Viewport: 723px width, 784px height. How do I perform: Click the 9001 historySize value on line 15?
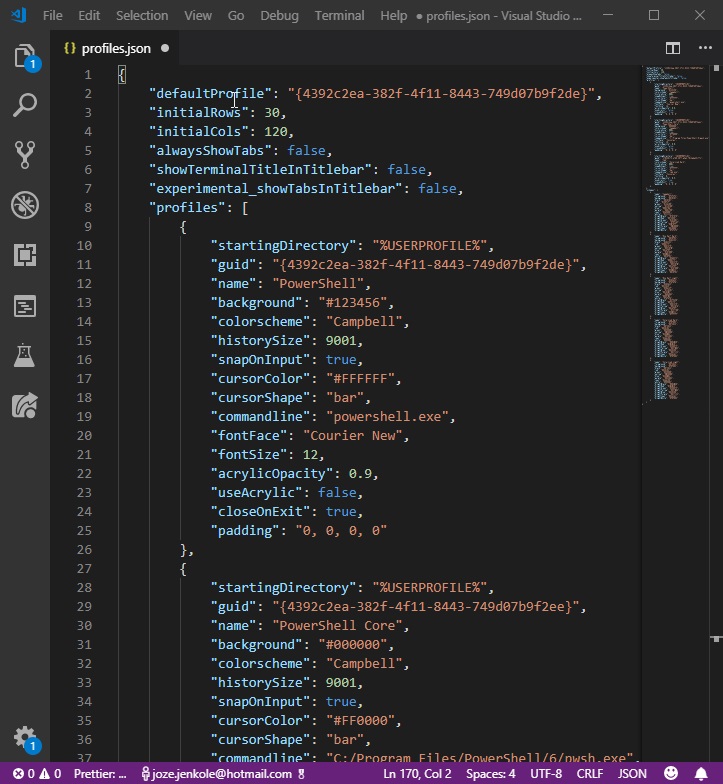(340, 340)
